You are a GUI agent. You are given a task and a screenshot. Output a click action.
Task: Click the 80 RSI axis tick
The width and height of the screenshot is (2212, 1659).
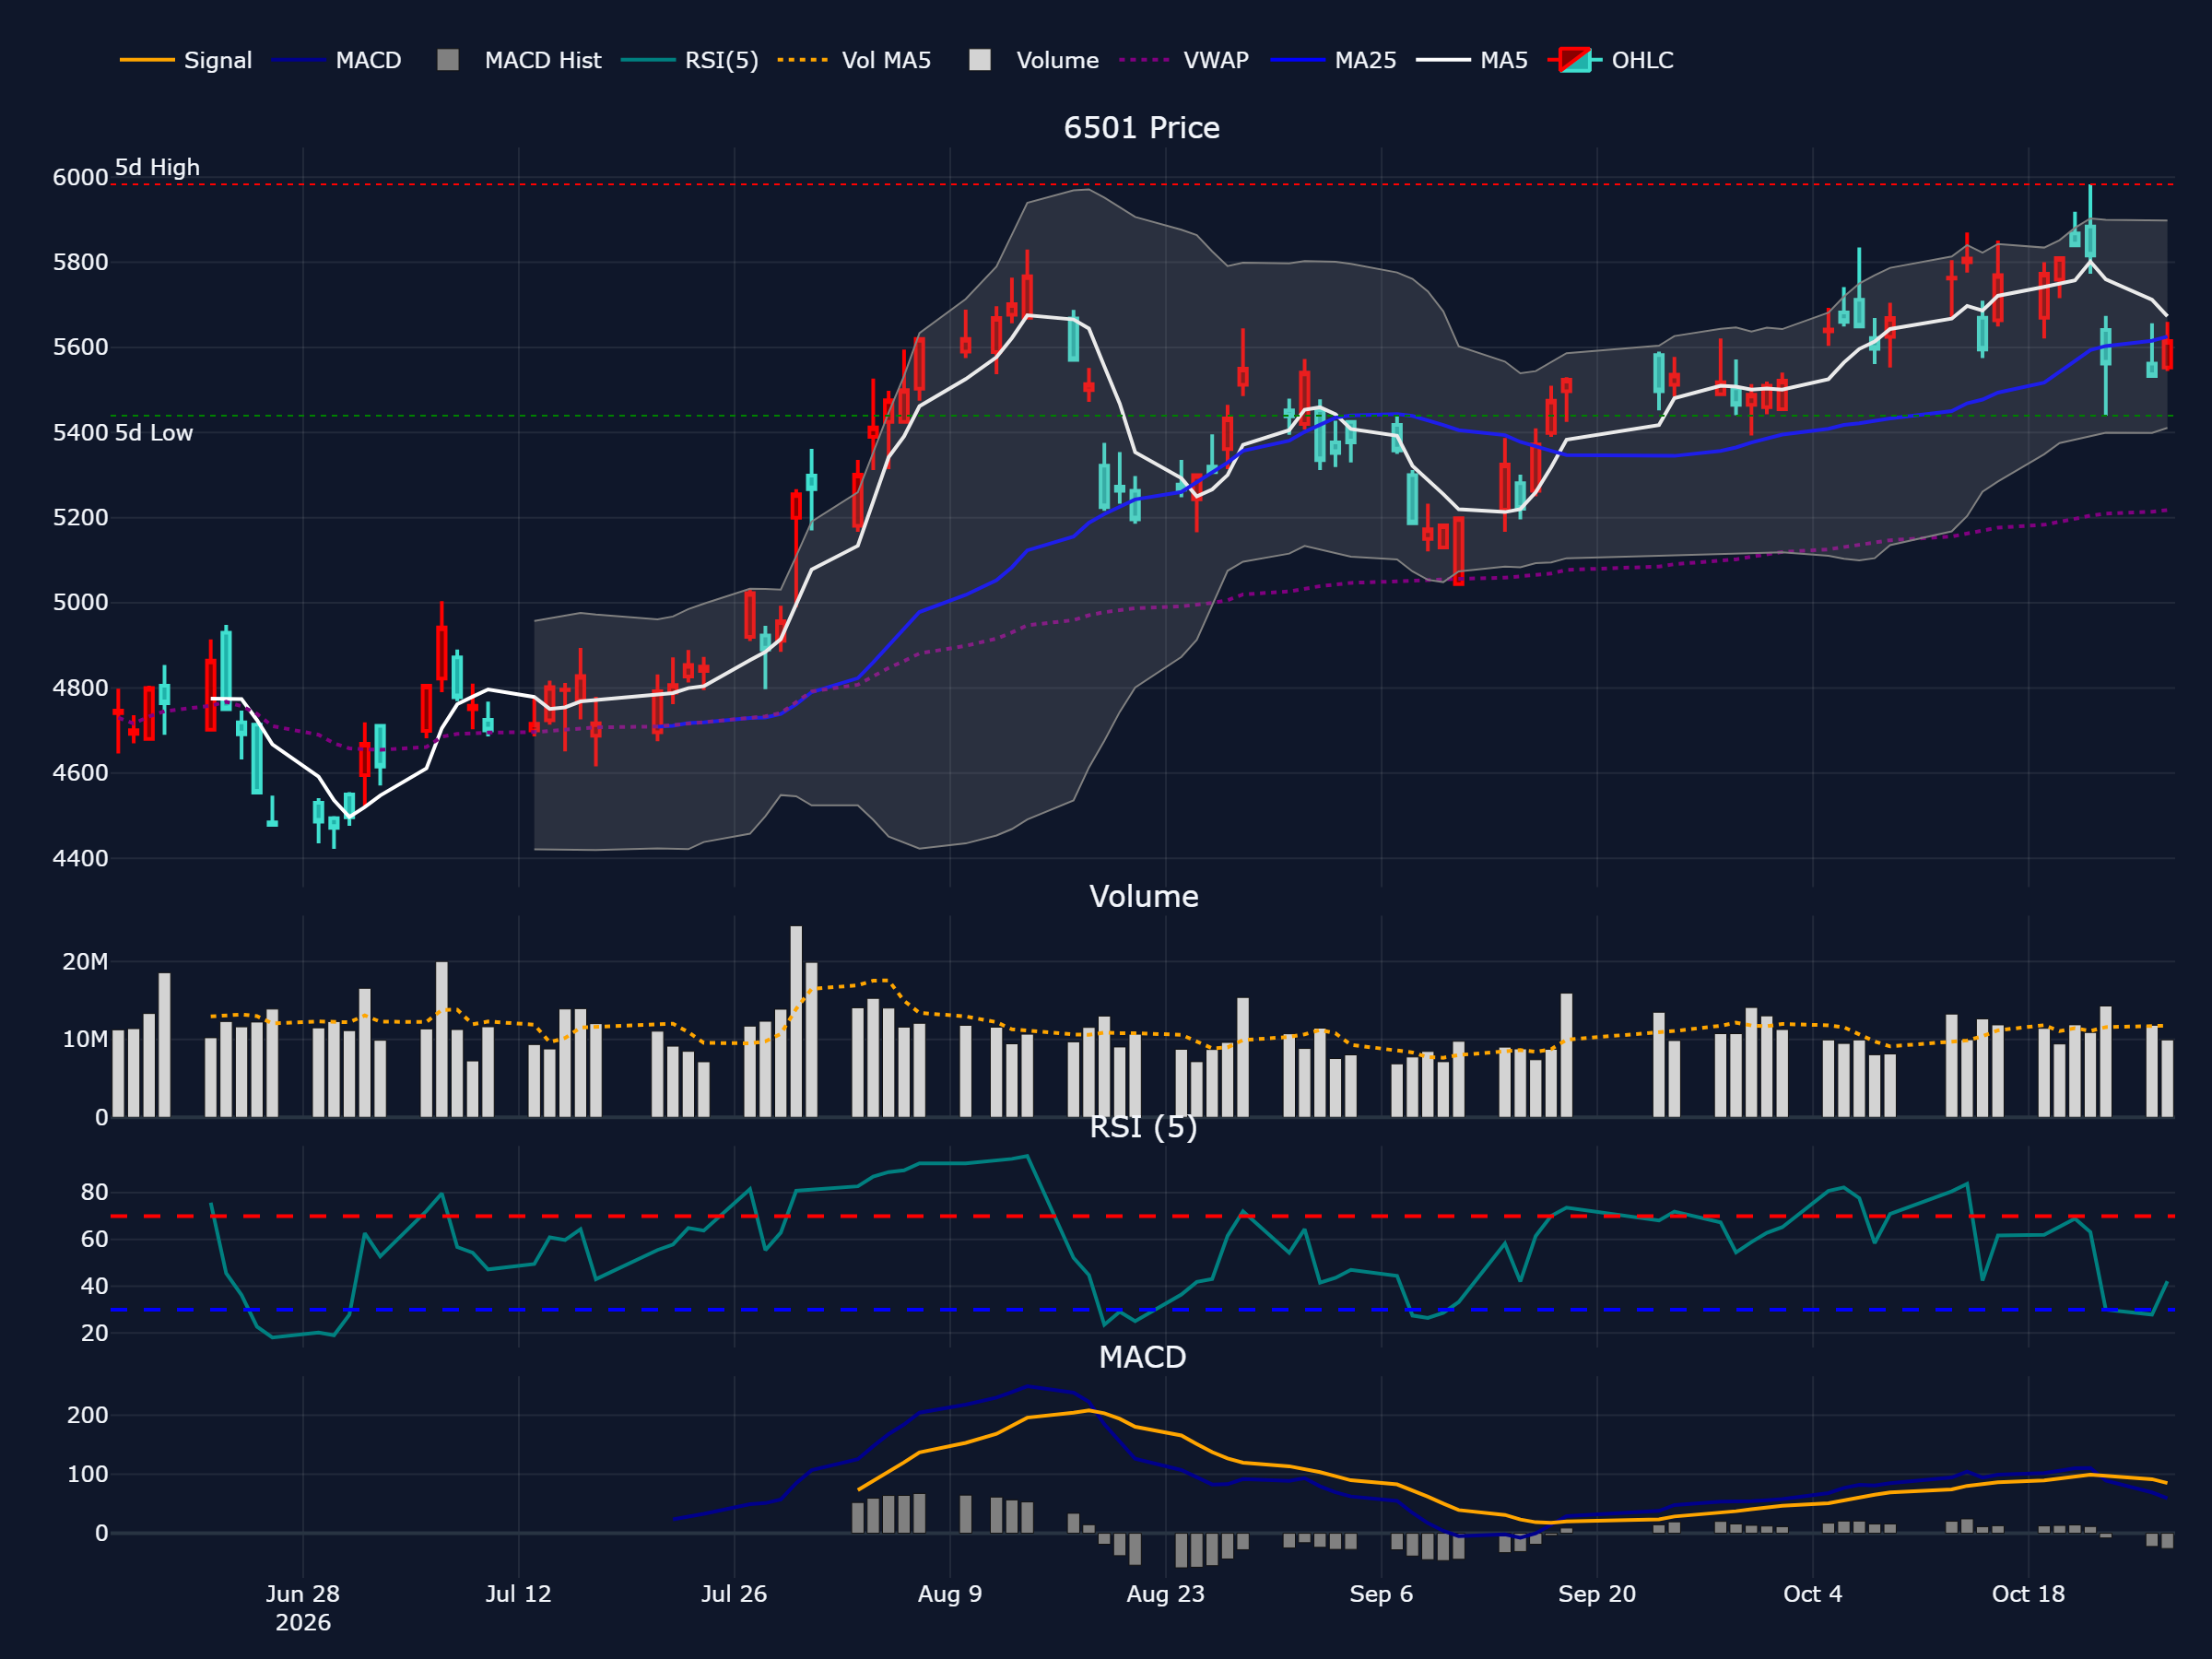tap(95, 1192)
